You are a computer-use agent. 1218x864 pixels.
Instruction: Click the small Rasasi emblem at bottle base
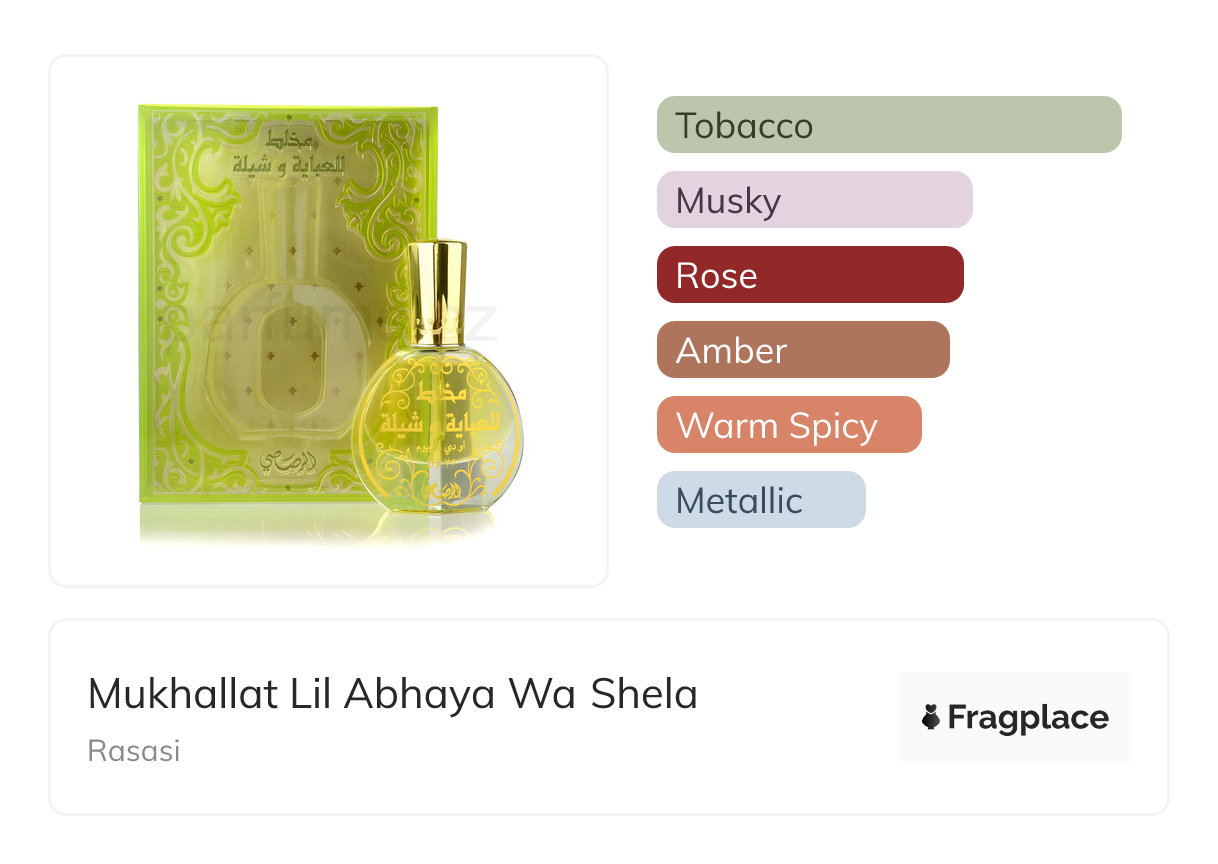click(436, 491)
